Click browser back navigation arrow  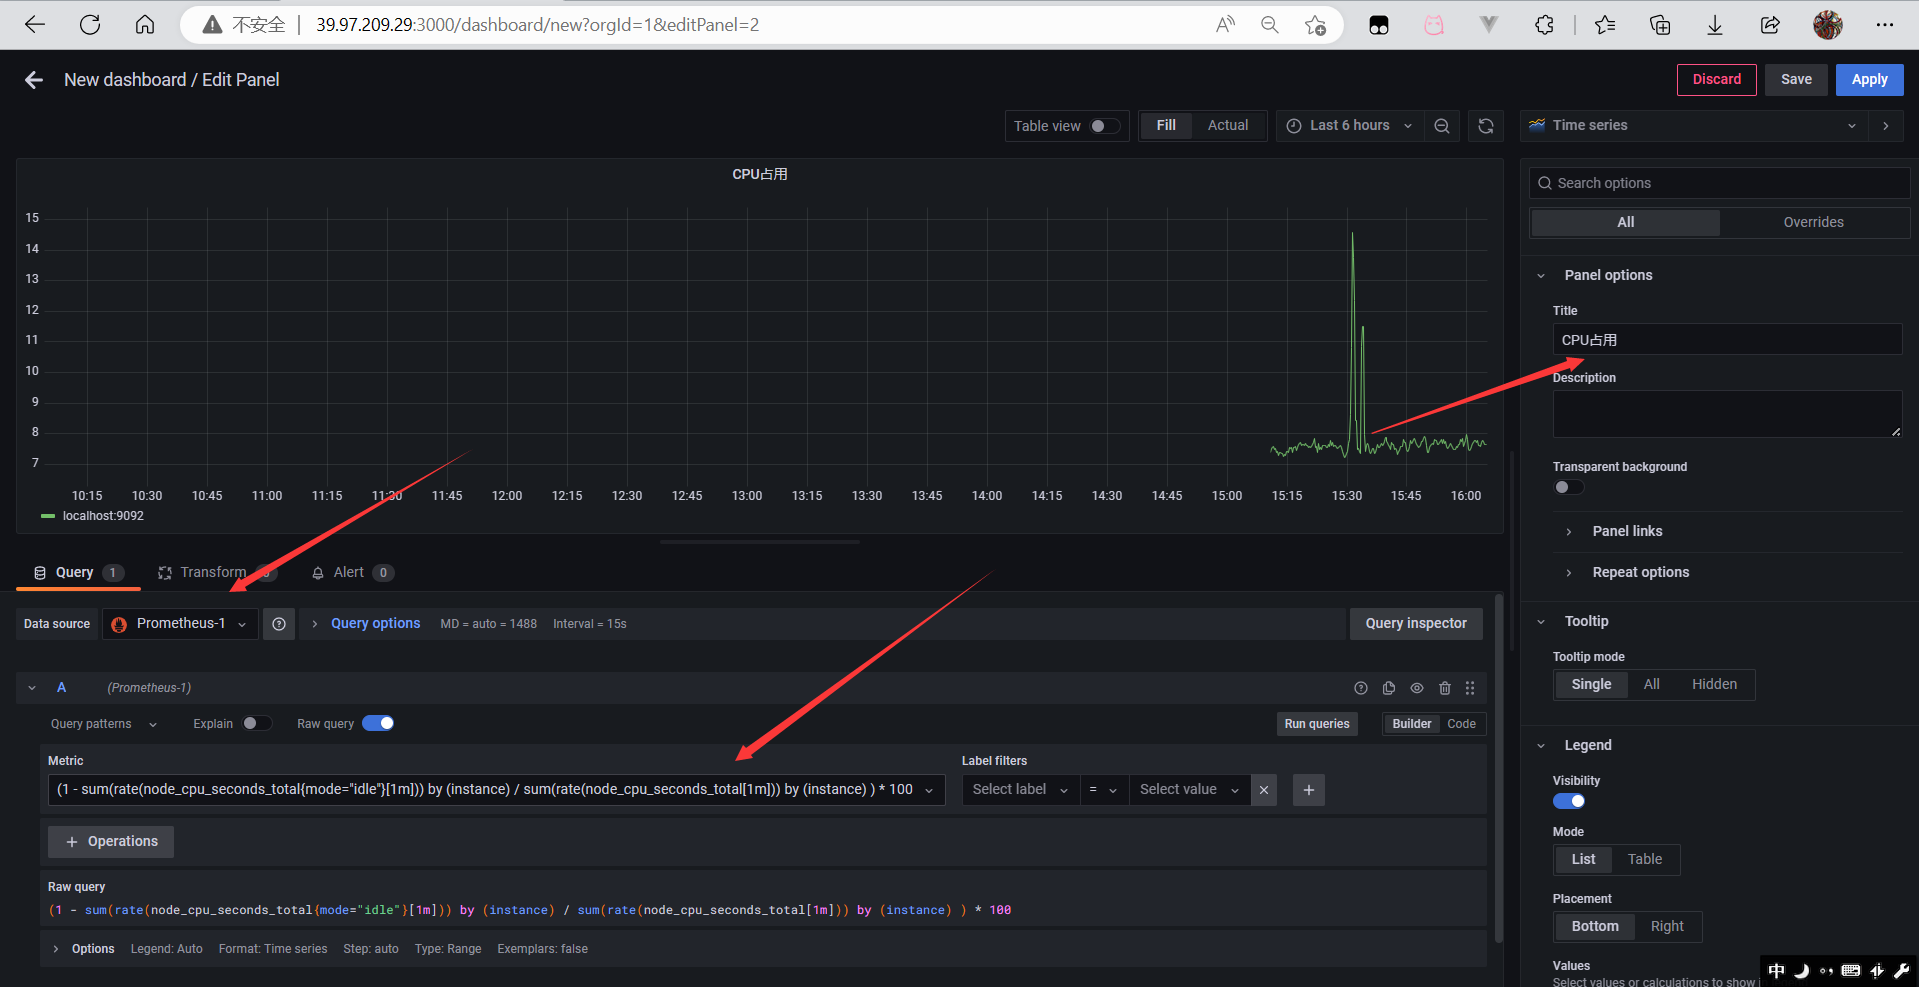click(x=35, y=25)
